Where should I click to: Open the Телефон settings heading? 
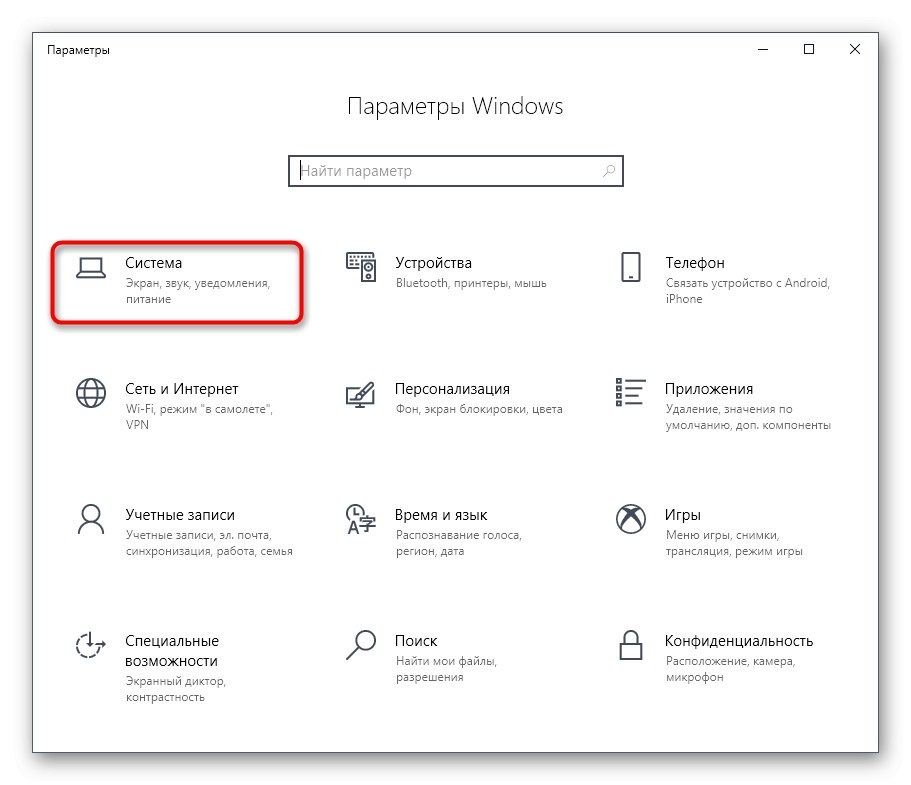pyautogui.click(x=695, y=263)
